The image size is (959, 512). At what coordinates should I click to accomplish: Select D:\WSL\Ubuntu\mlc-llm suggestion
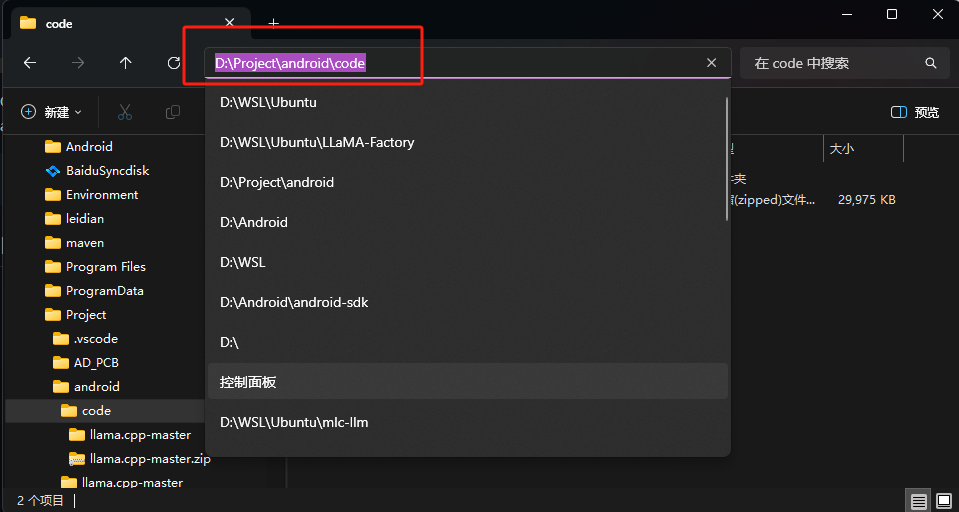click(x=468, y=422)
